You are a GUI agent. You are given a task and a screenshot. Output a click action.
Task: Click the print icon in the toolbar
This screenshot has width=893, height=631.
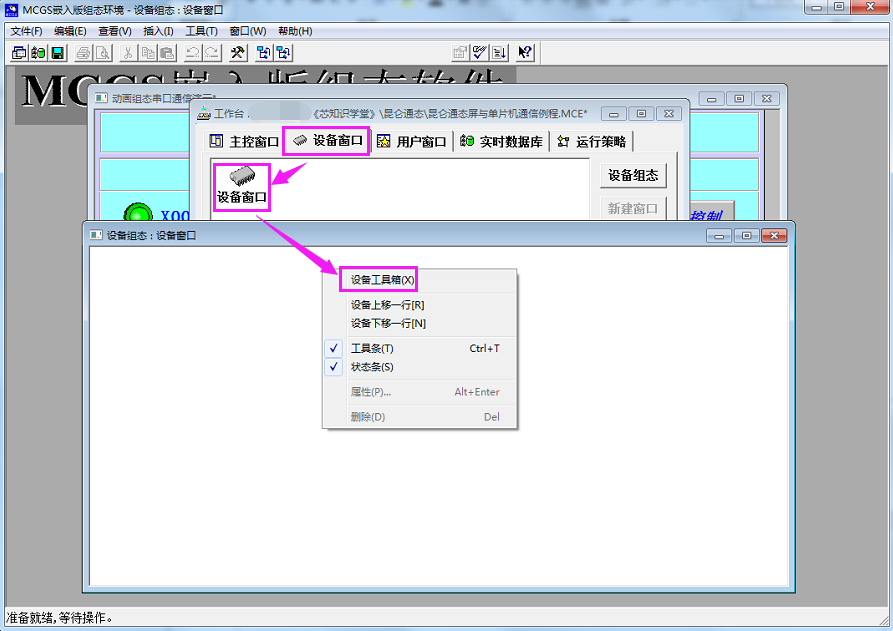click(x=83, y=53)
